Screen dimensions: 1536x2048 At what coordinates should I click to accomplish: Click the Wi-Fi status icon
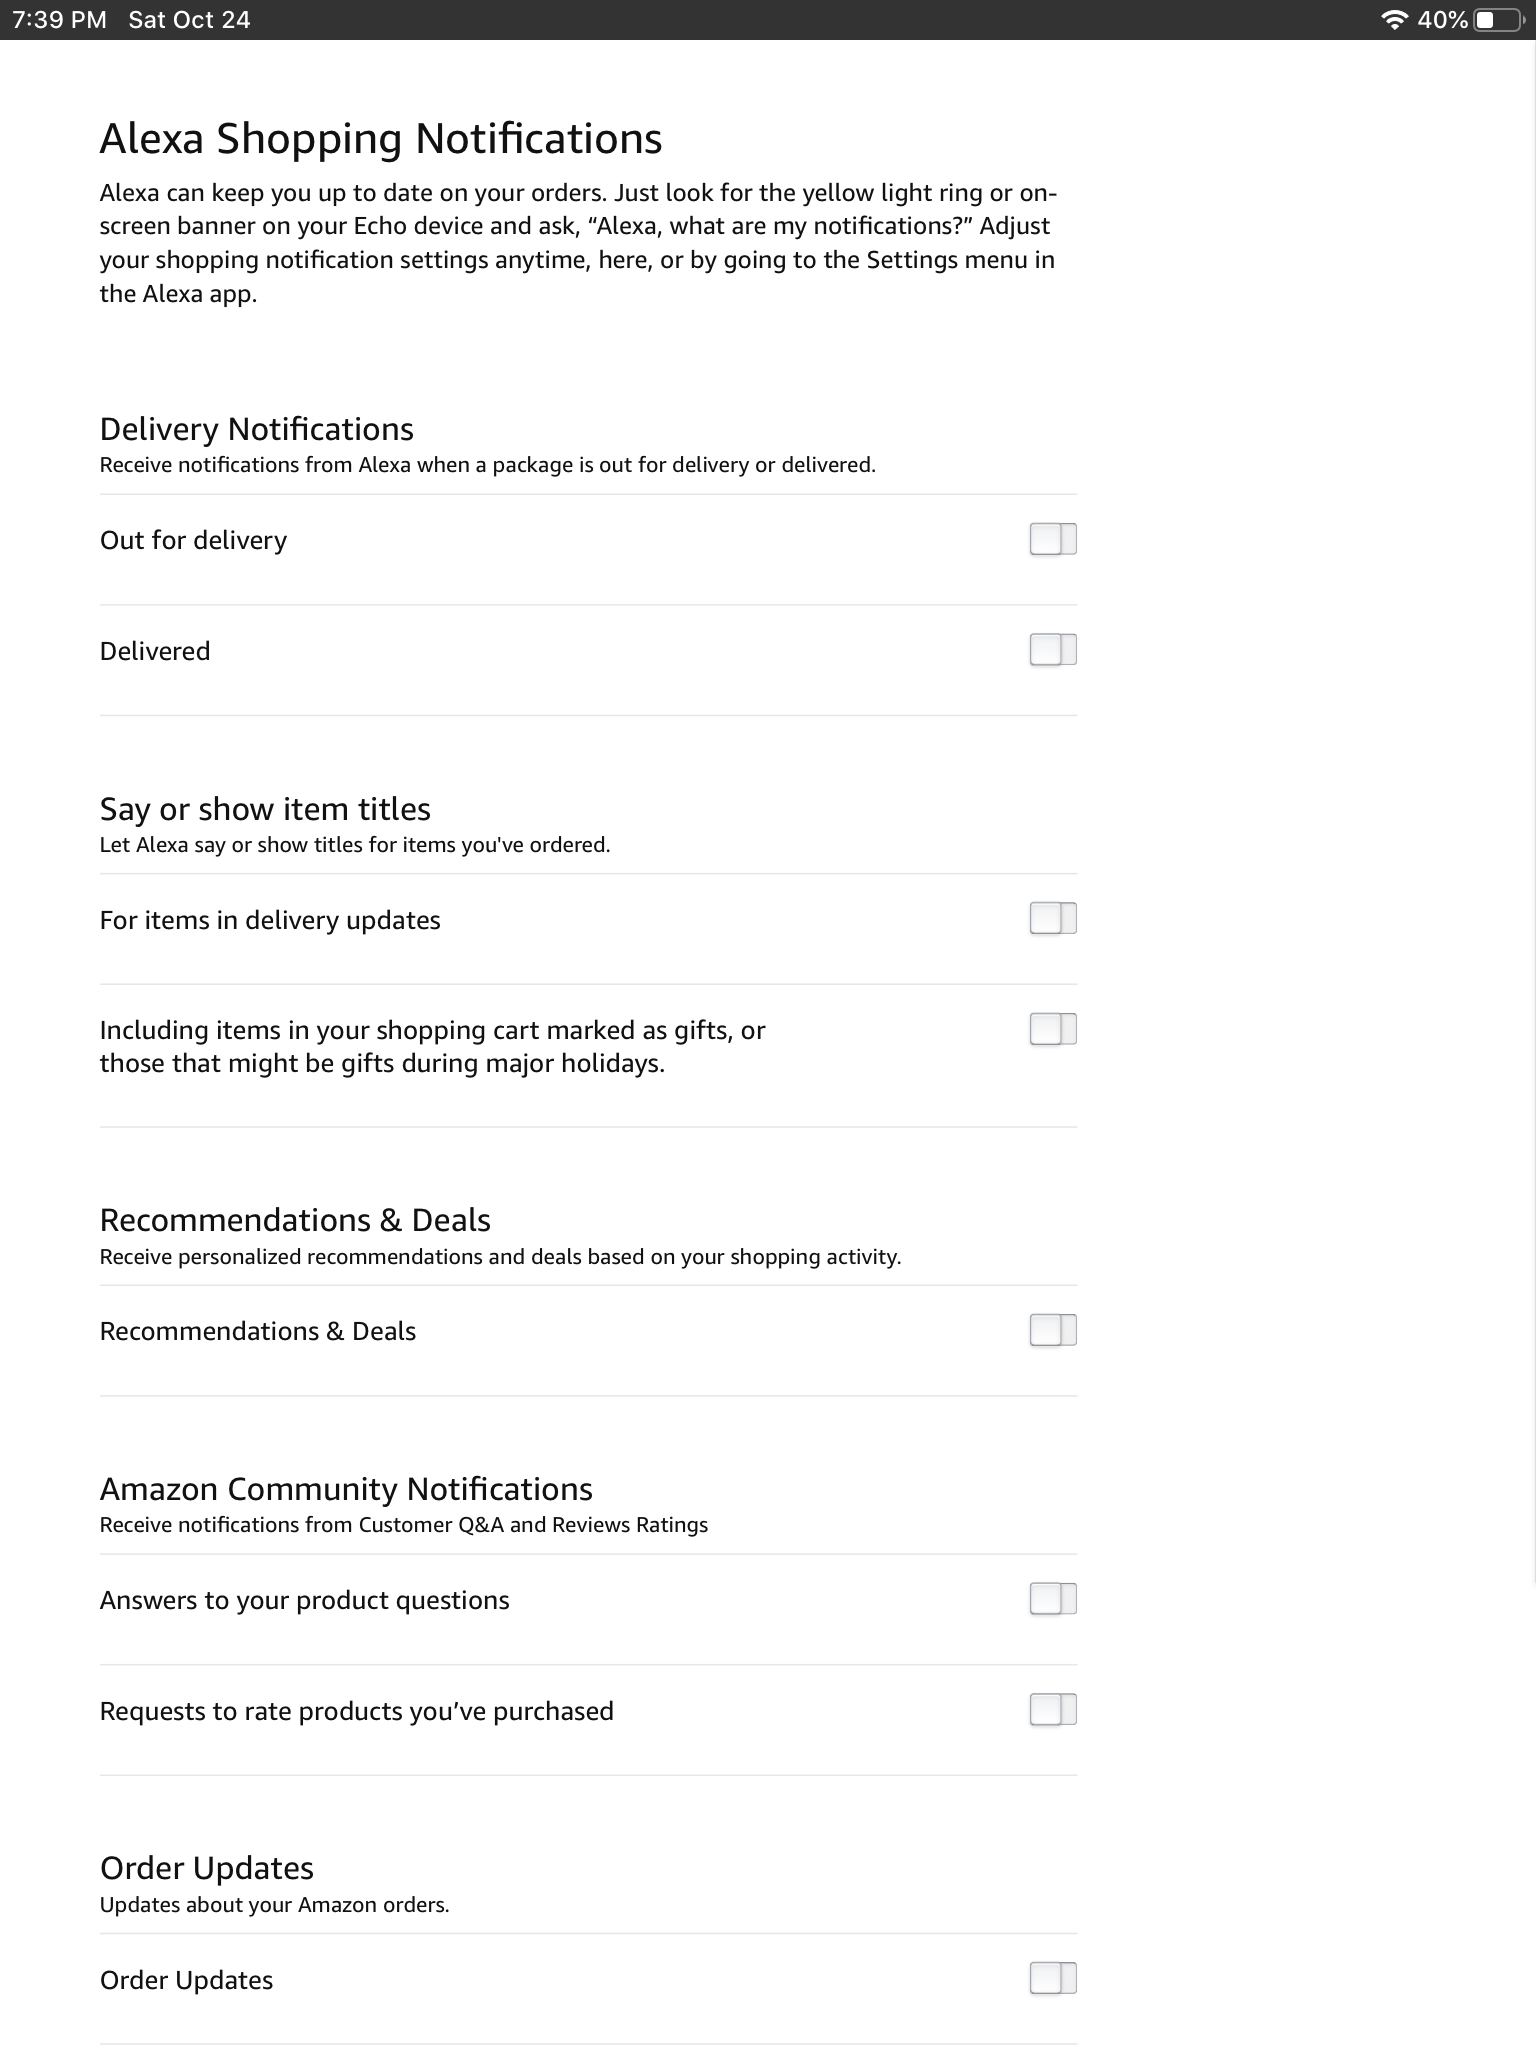1396,18
